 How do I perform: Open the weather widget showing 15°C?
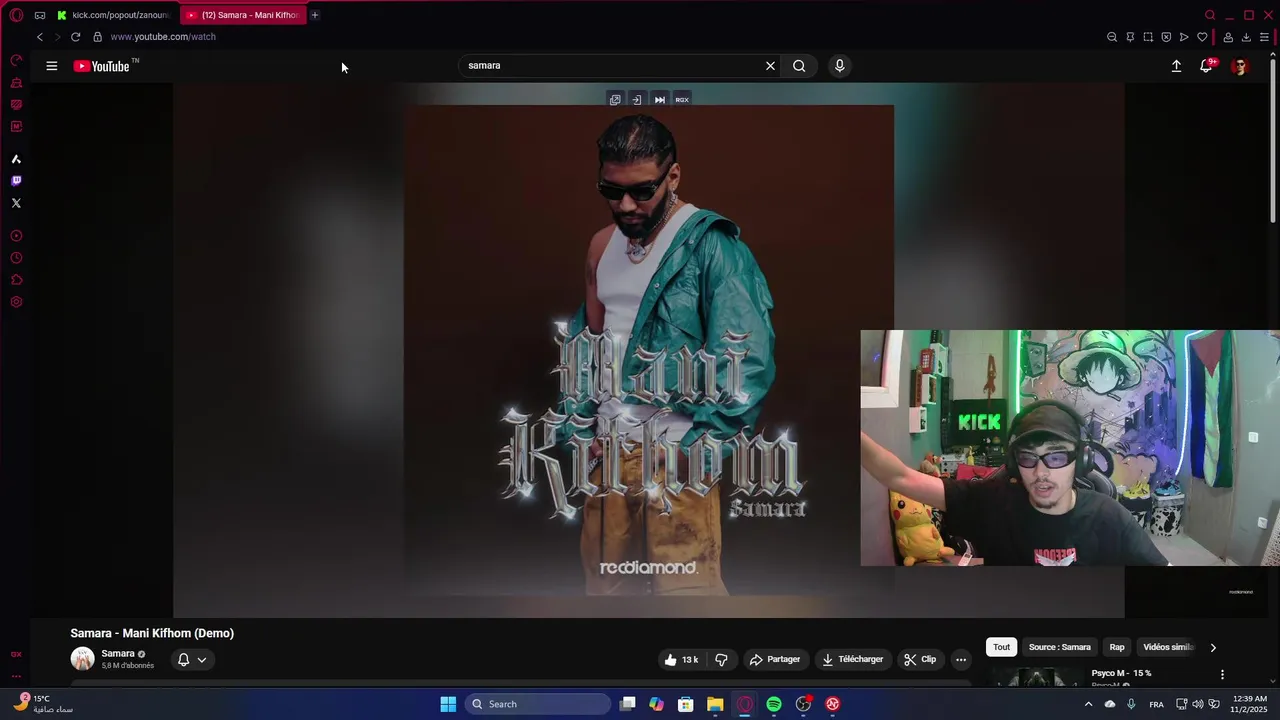(42, 704)
